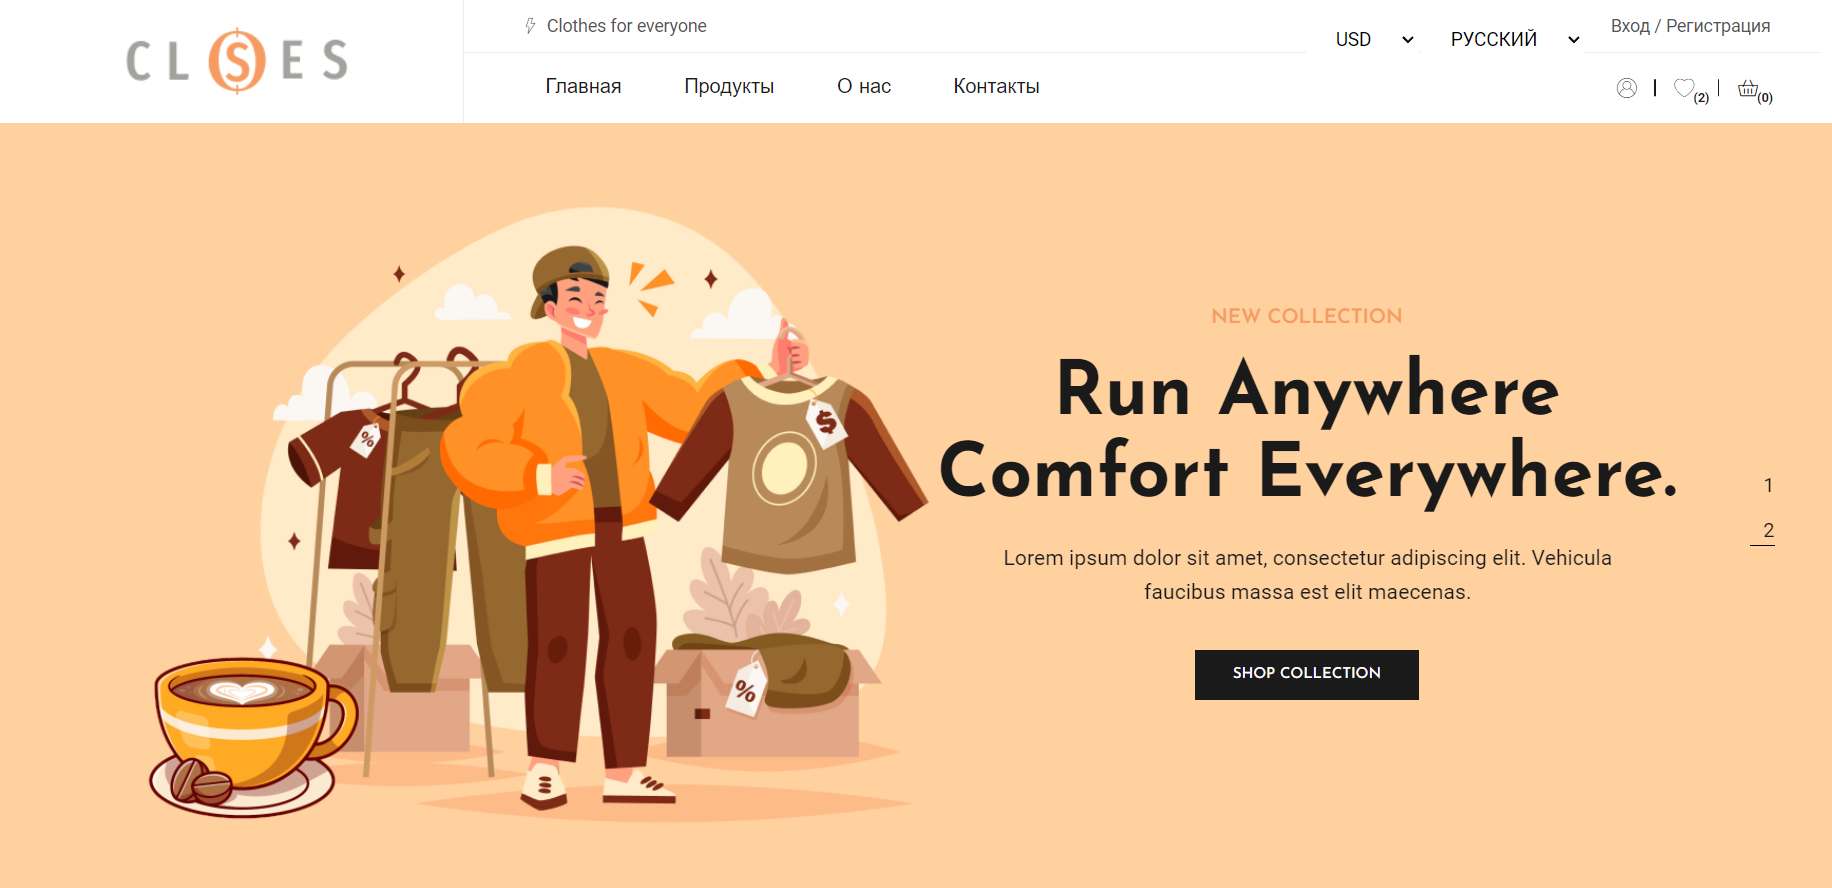Open the wishlist heart icon
The height and width of the screenshot is (888, 1832).
[x=1684, y=88]
